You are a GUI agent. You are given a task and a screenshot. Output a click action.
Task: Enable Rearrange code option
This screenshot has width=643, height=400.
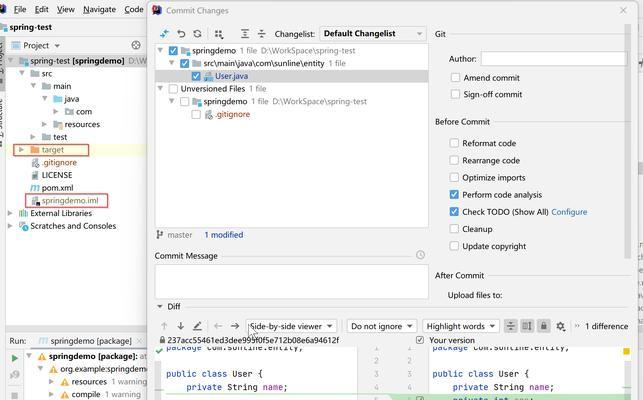click(x=454, y=160)
